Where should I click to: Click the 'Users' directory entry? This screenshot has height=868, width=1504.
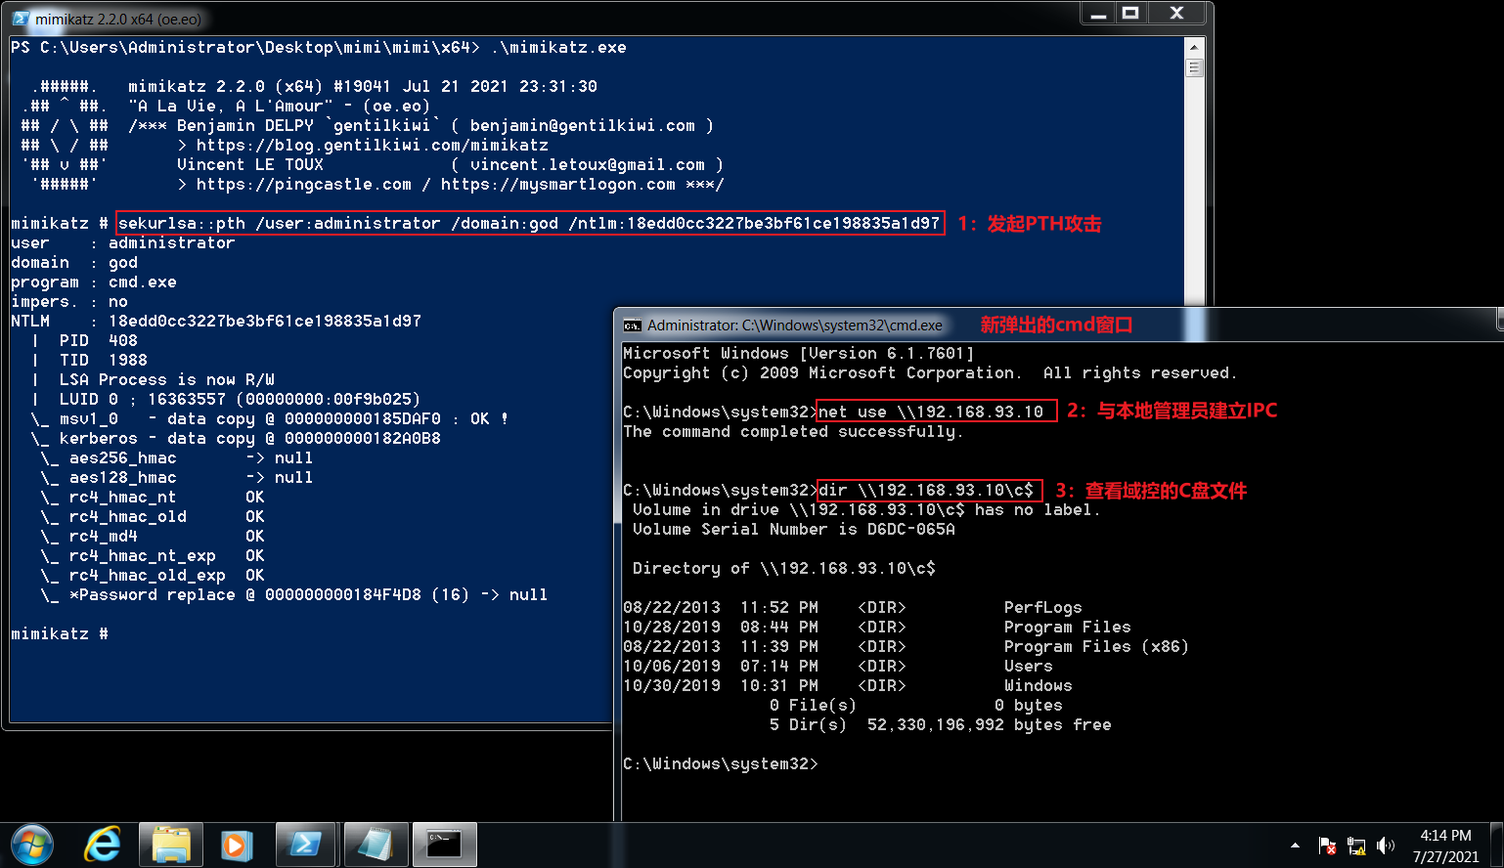1028,666
